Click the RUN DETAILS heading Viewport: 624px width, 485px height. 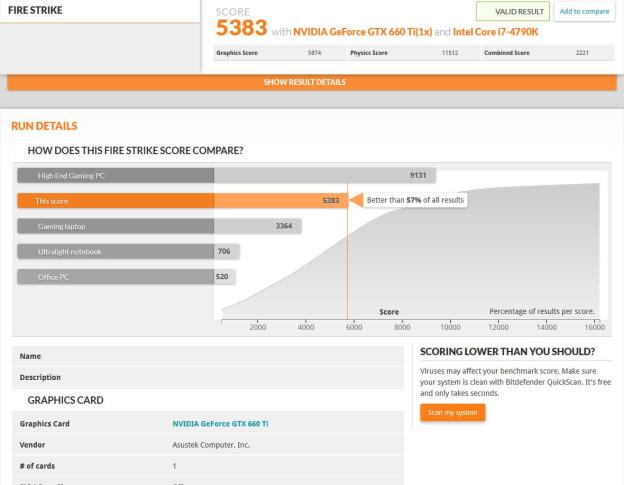click(x=44, y=126)
